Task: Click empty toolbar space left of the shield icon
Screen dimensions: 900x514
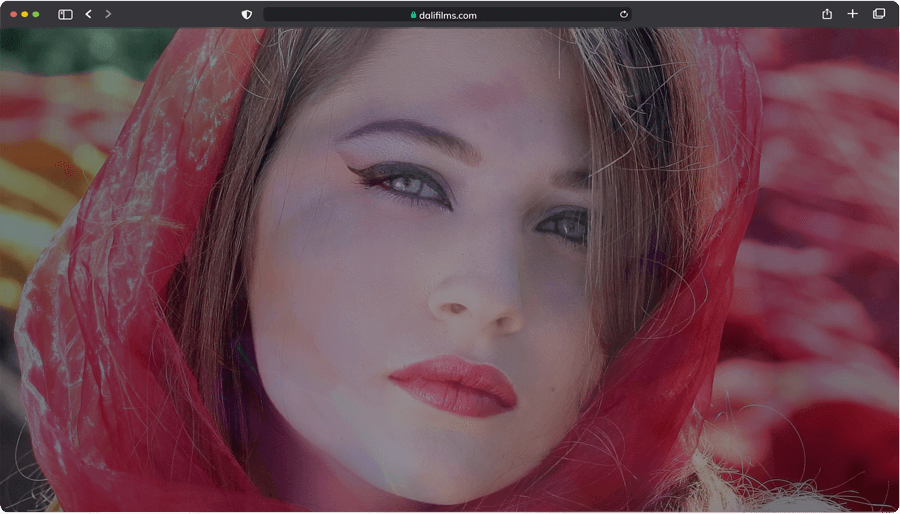Action: [180, 14]
